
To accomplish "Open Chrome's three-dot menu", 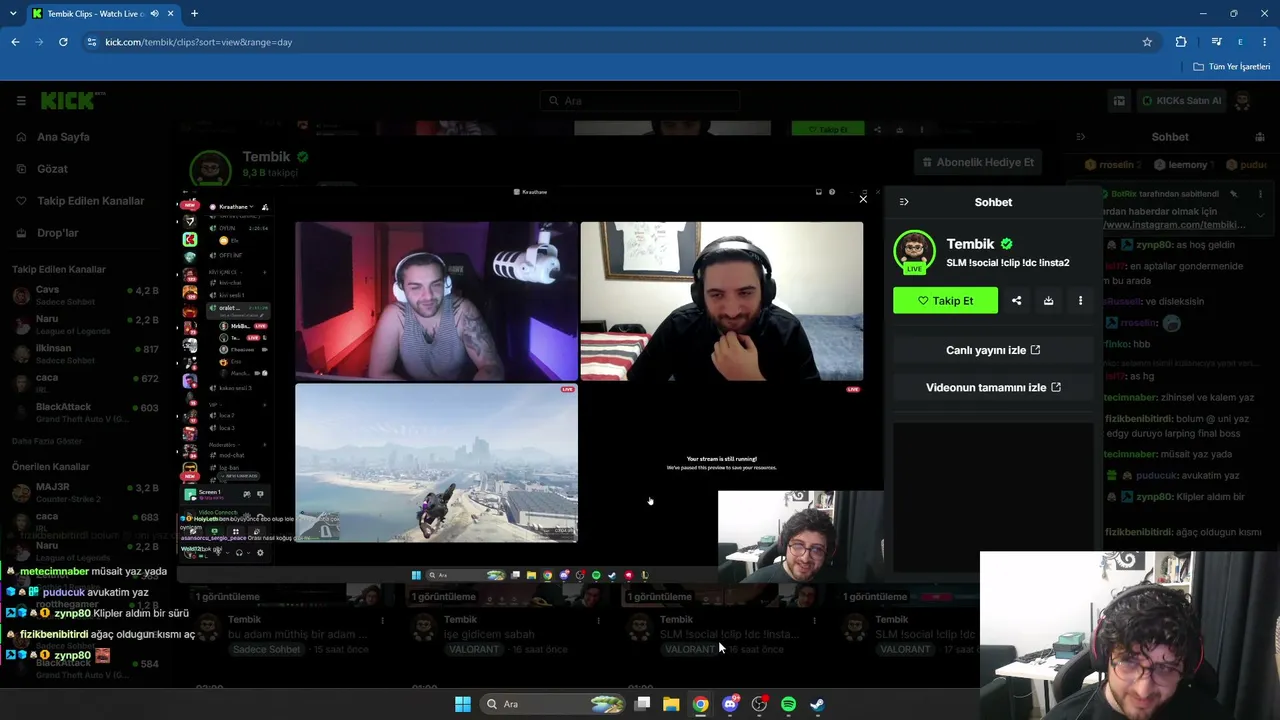I will click(x=1264, y=42).
